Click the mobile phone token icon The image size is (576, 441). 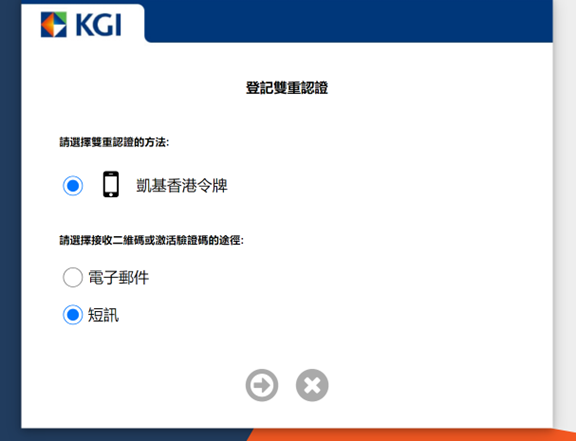pyautogui.click(x=111, y=184)
